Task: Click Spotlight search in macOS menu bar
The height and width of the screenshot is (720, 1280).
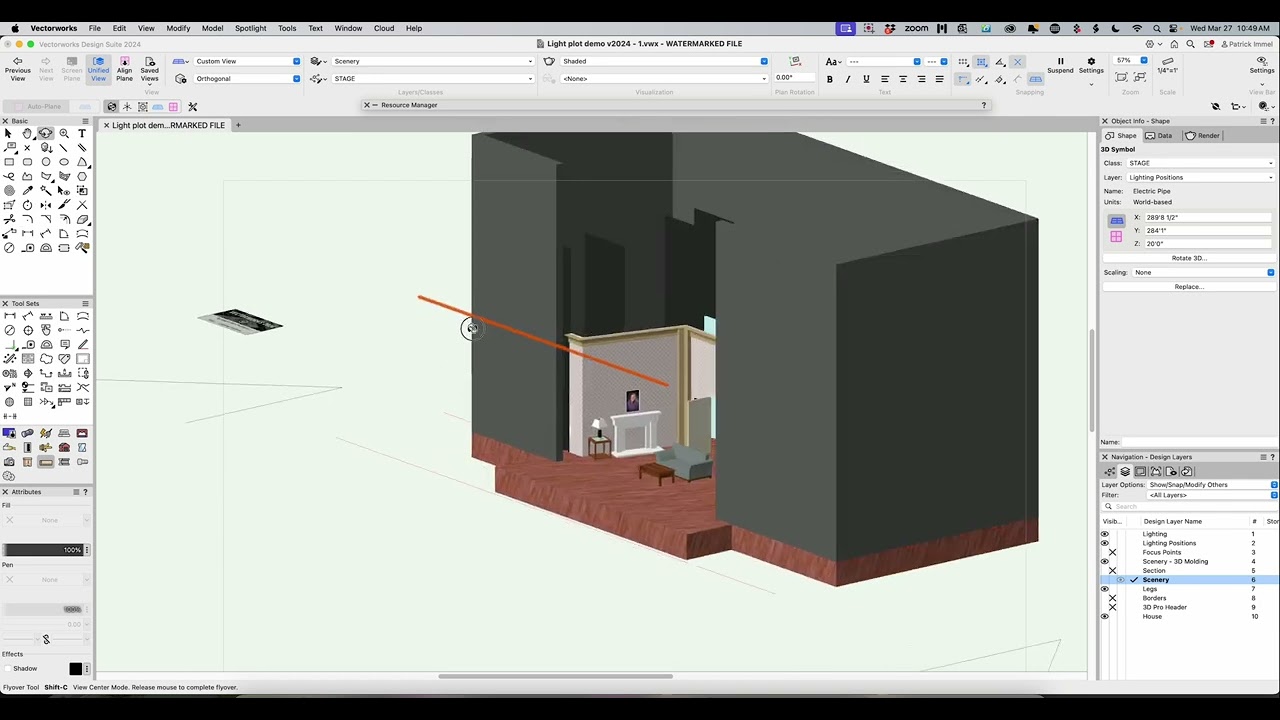Action: click(1157, 28)
